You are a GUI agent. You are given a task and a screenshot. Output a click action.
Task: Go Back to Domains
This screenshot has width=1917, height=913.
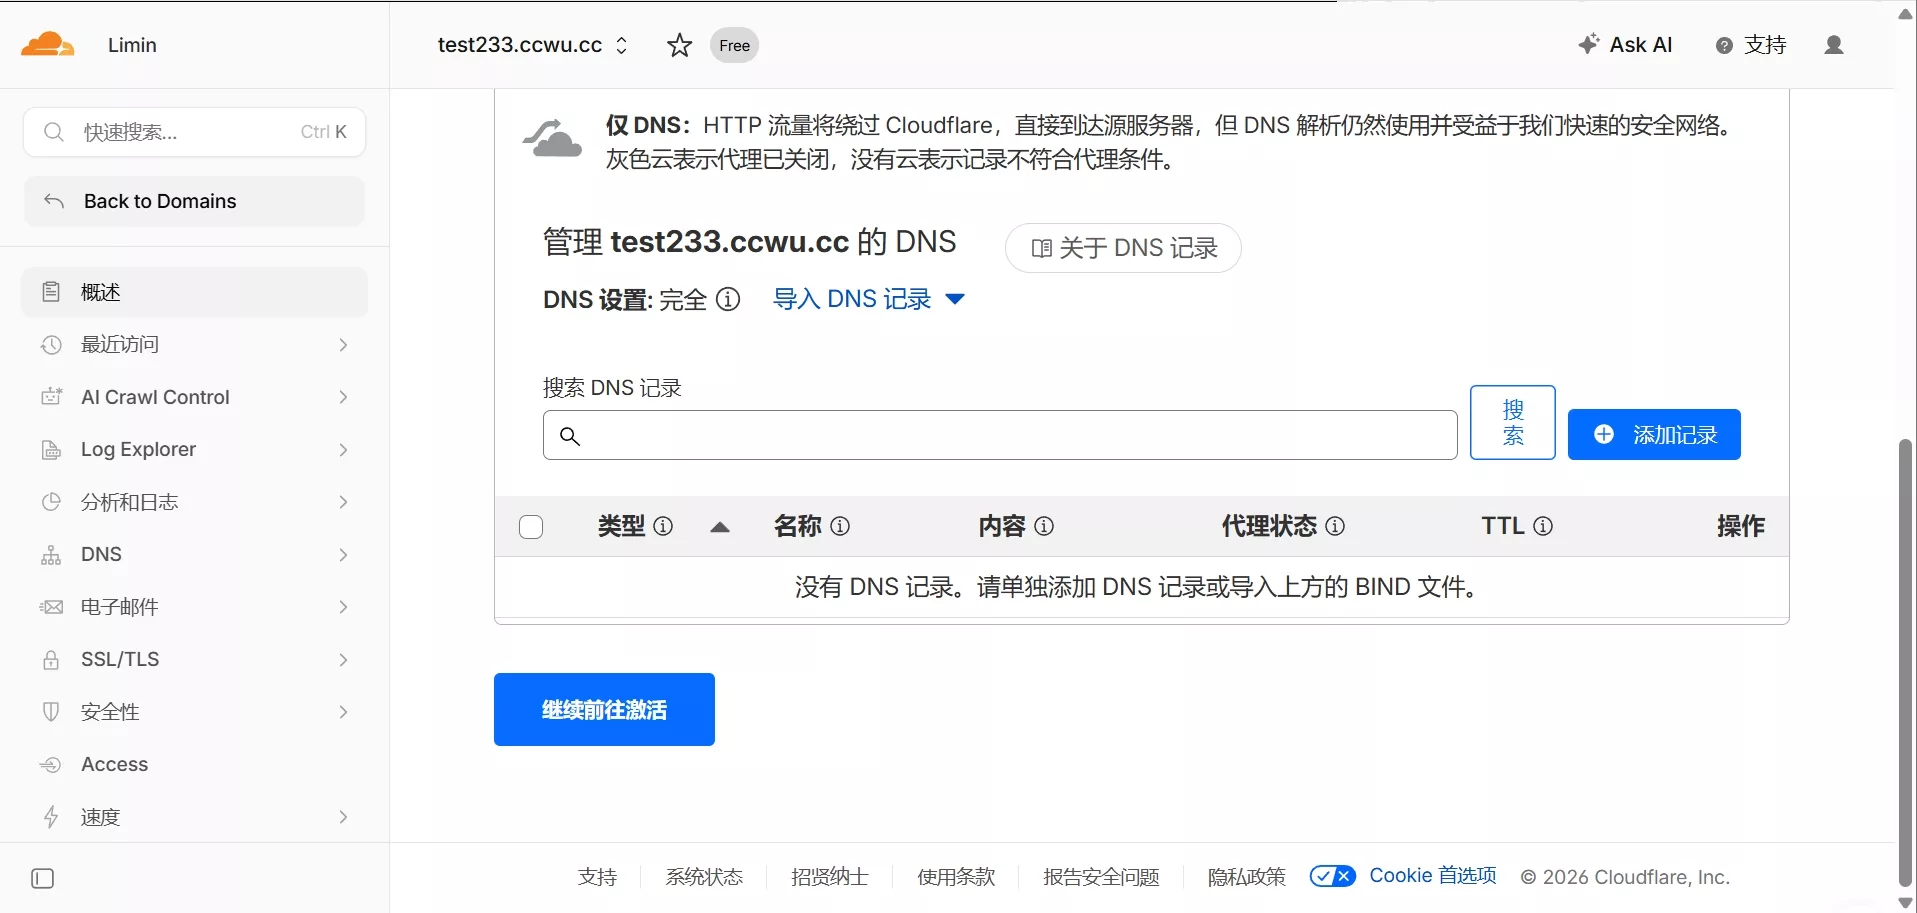[194, 201]
